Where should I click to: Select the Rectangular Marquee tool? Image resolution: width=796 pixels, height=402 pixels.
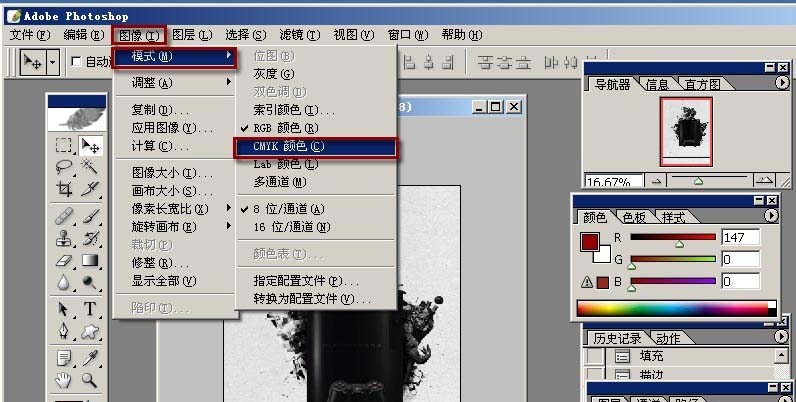click(x=64, y=146)
